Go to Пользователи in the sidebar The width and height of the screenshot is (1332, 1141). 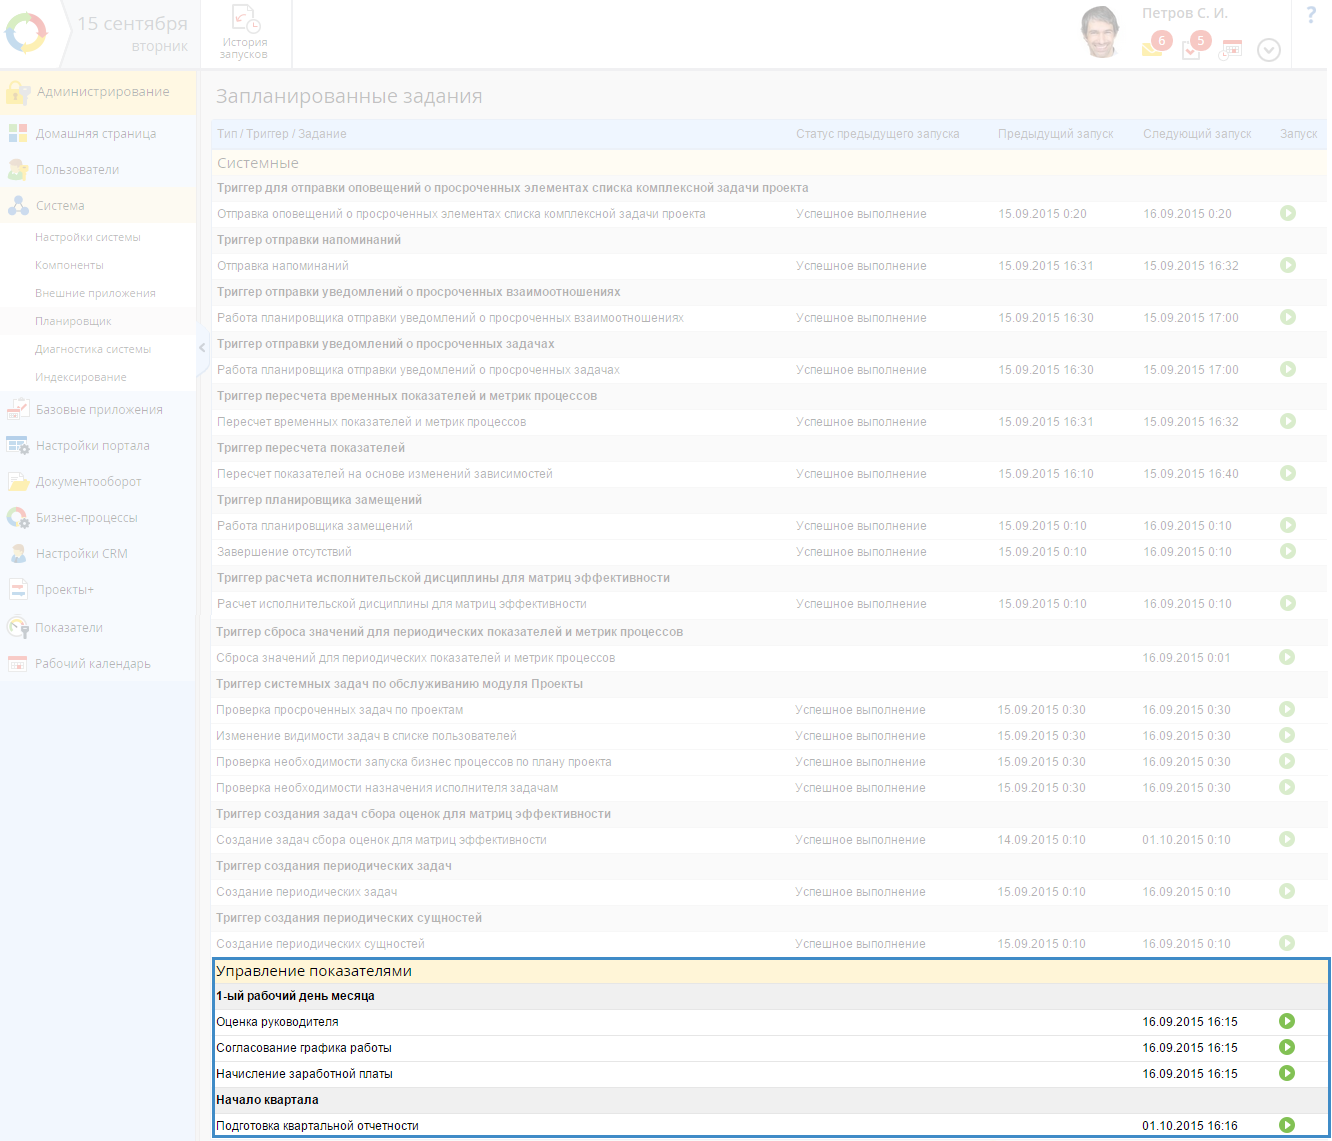[x=77, y=170]
